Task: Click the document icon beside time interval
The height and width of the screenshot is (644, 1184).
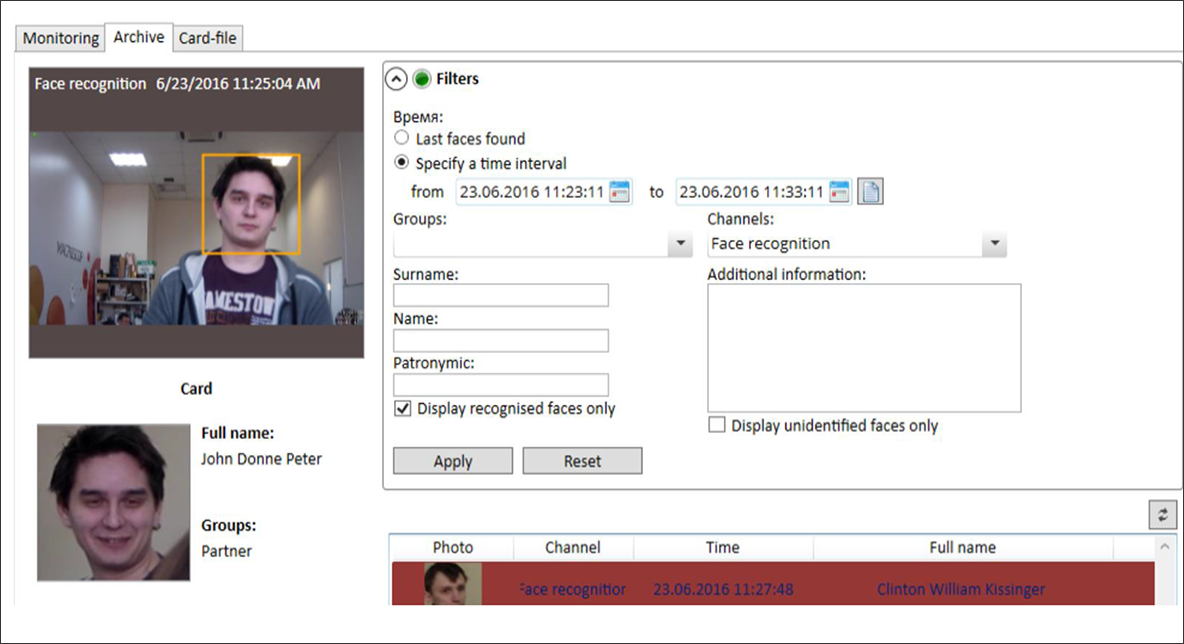Action: [x=871, y=192]
